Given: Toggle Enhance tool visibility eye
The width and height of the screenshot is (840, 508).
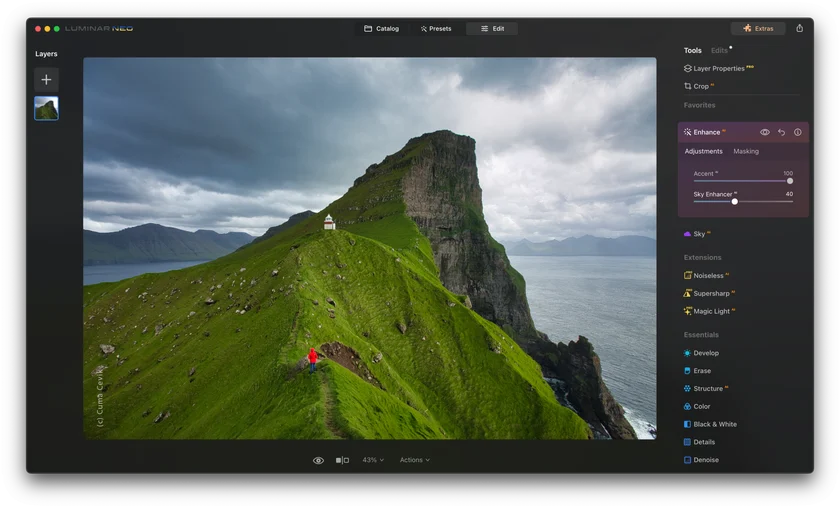Looking at the screenshot, I should click(764, 132).
